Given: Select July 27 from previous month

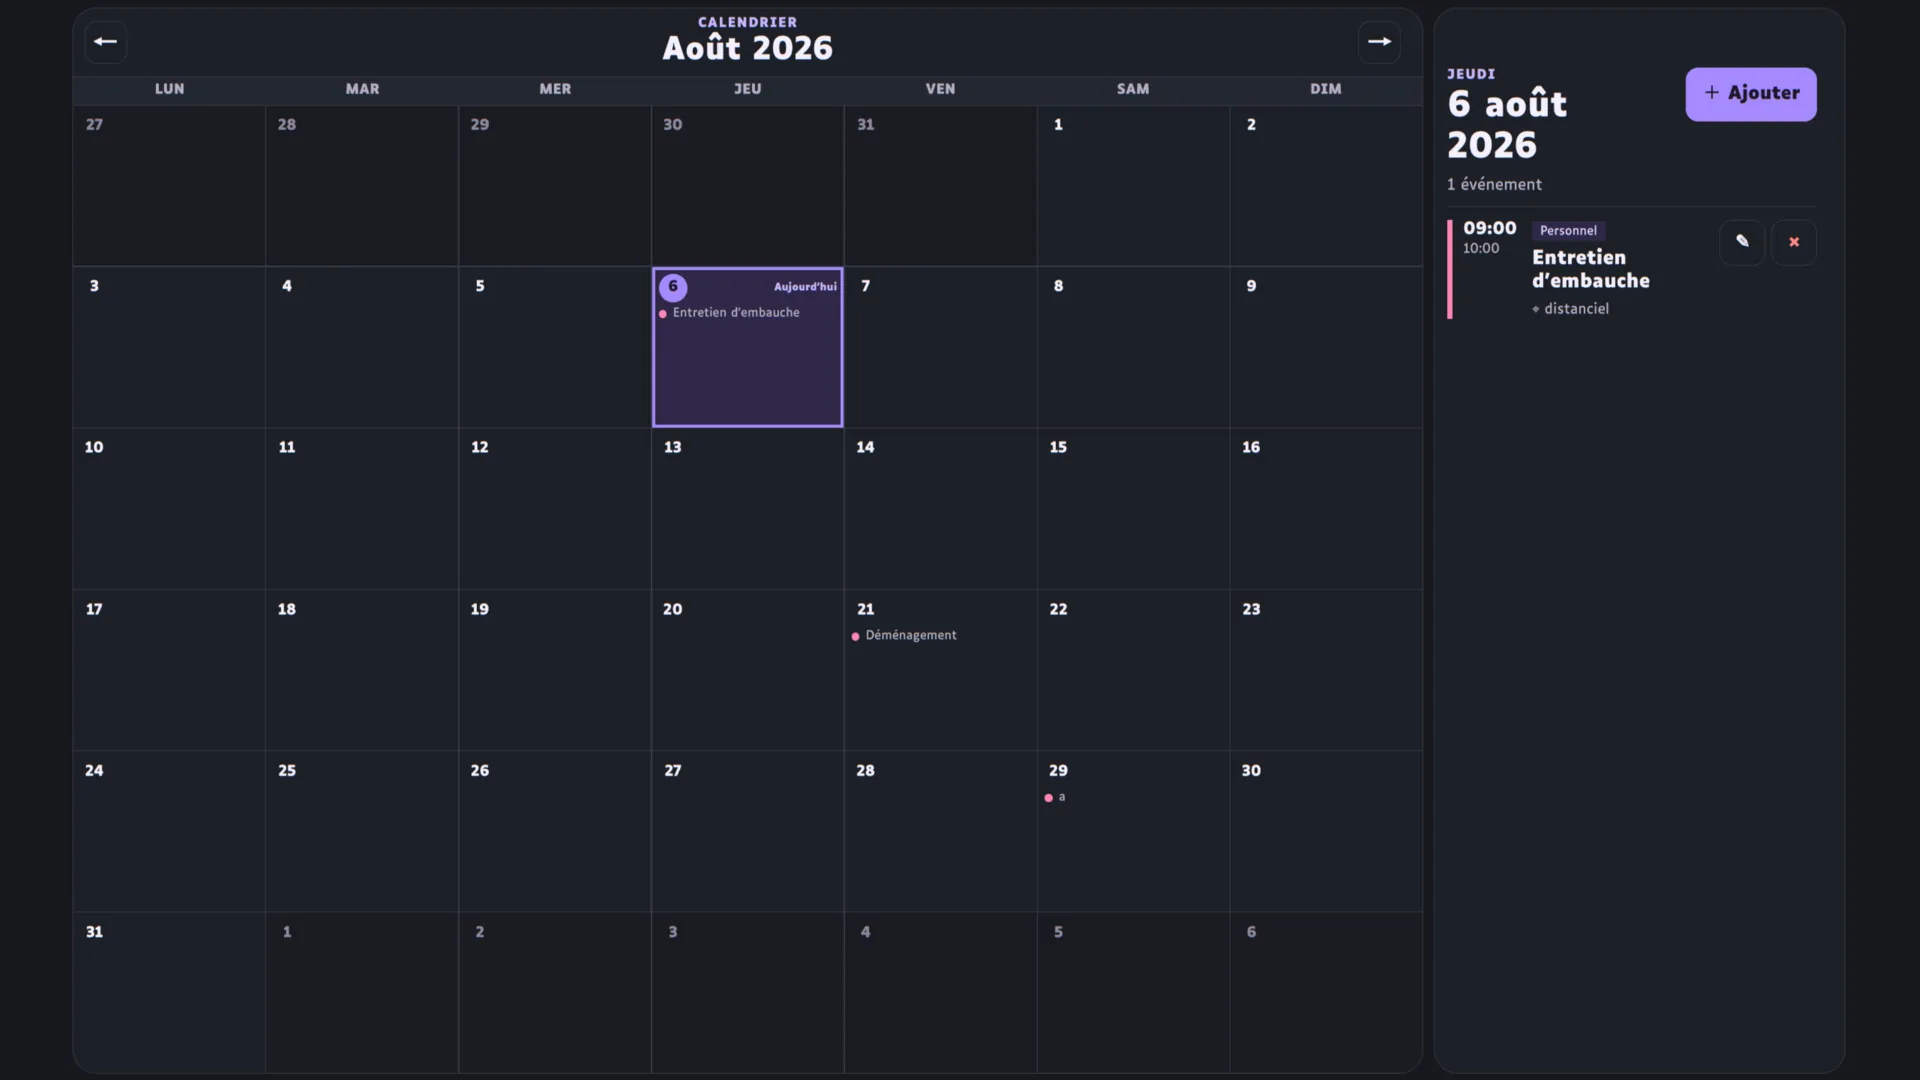Looking at the screenshot, I should pos(169,186).
